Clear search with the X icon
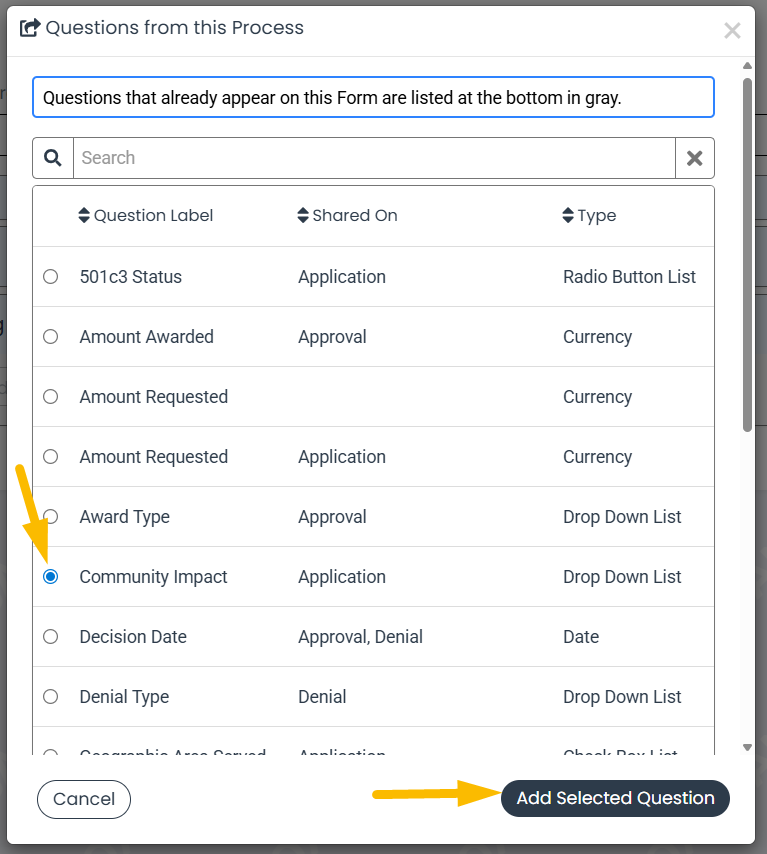Viewport: 767px width, 854px height. (695, 158)
